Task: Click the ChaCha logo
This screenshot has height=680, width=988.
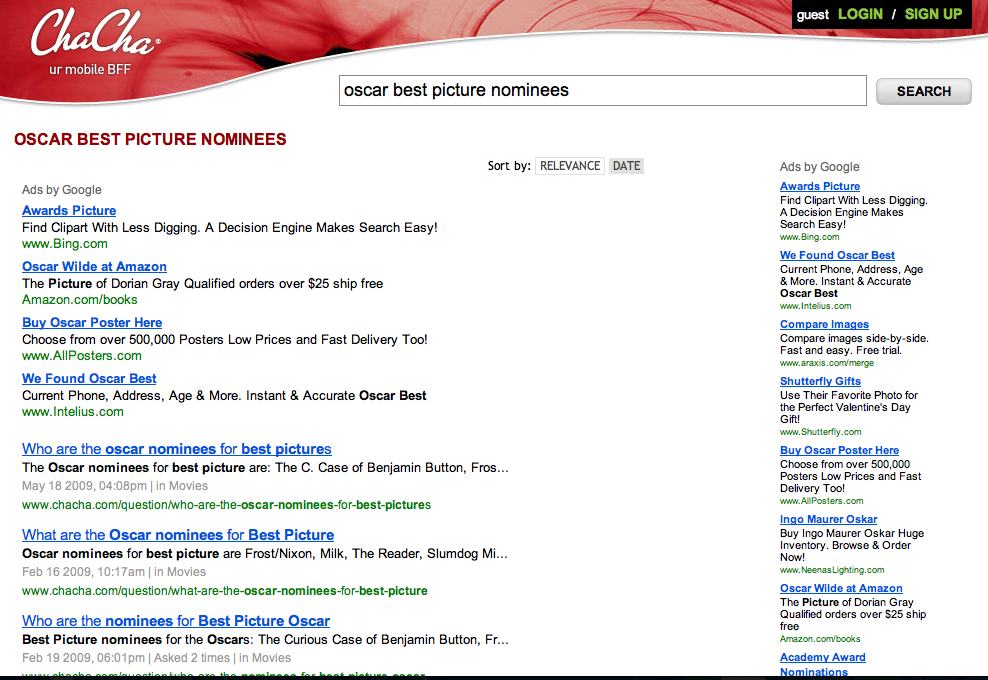Action: (x=94, y=37)
